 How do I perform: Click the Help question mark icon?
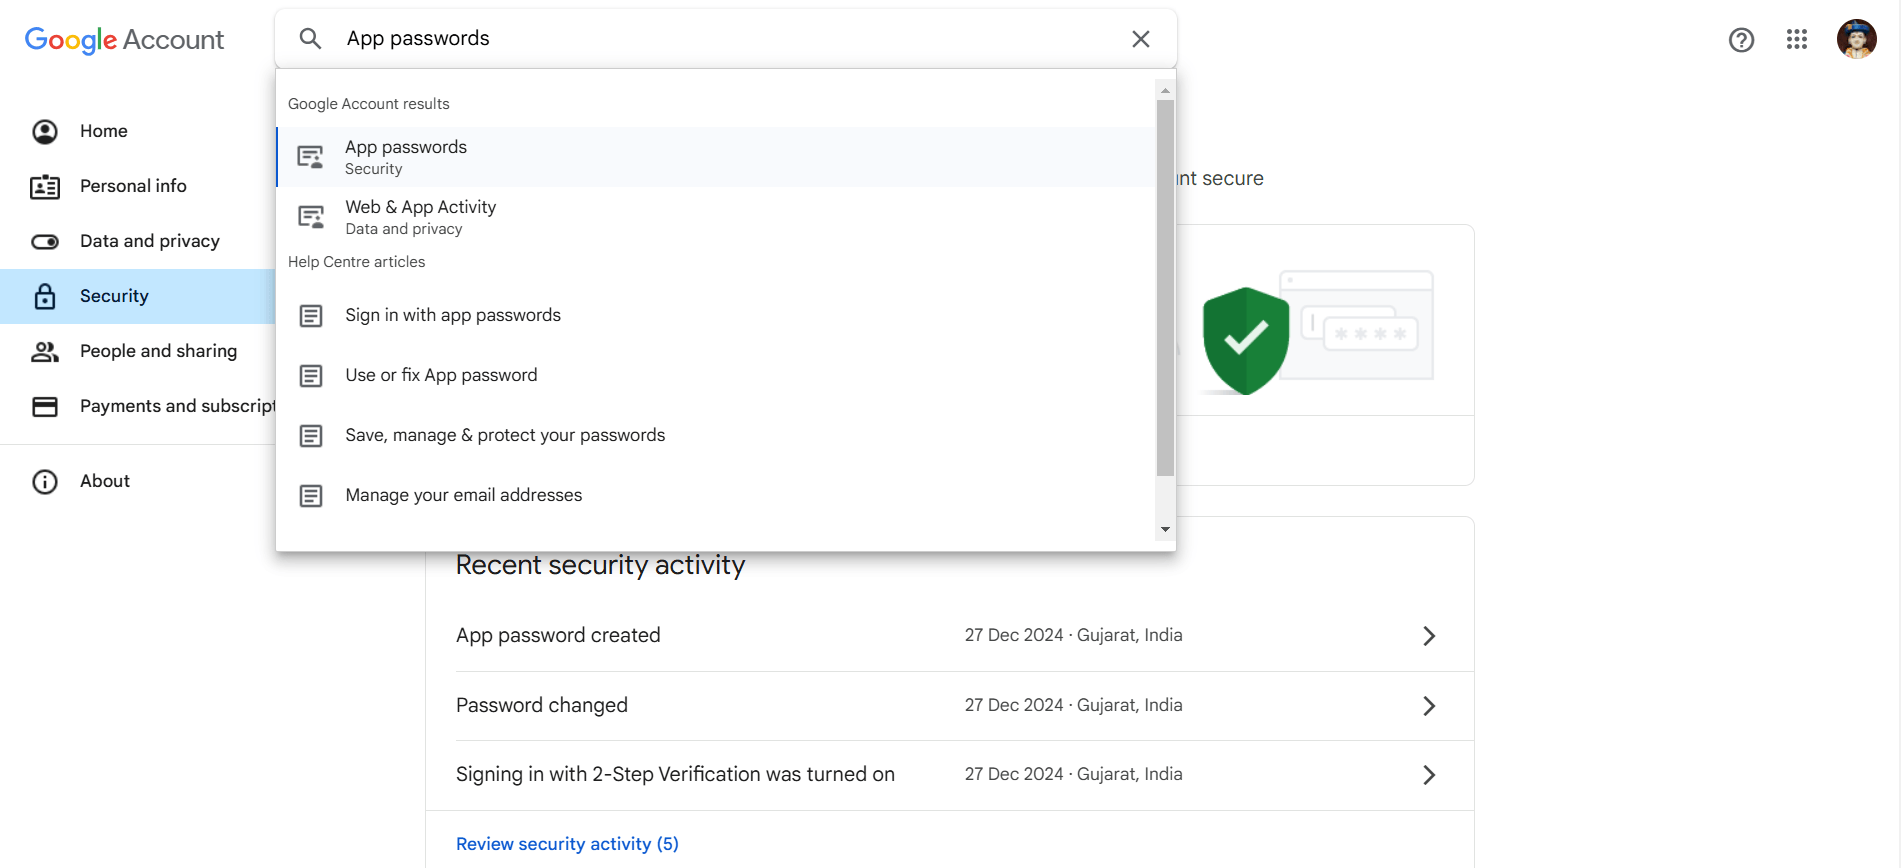click(1741, 40)
